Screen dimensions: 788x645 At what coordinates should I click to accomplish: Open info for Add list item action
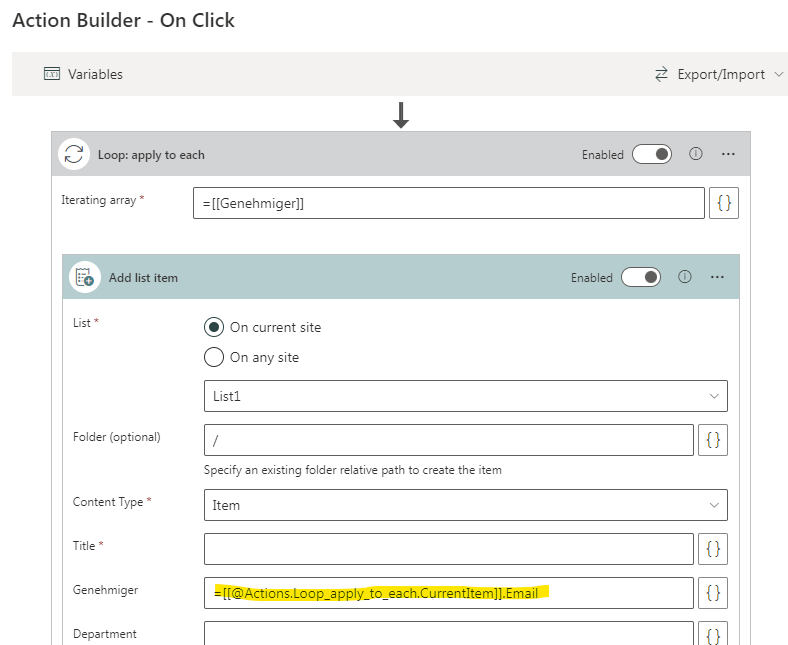685,277
